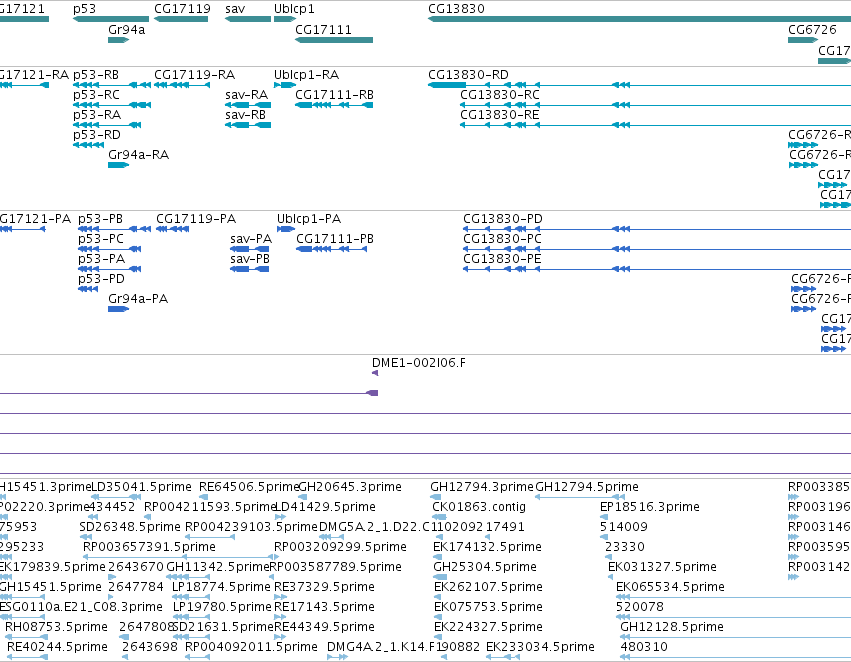851x662 pixels.
Task: Select protein CG13830-PE
Action: [502, 259]
